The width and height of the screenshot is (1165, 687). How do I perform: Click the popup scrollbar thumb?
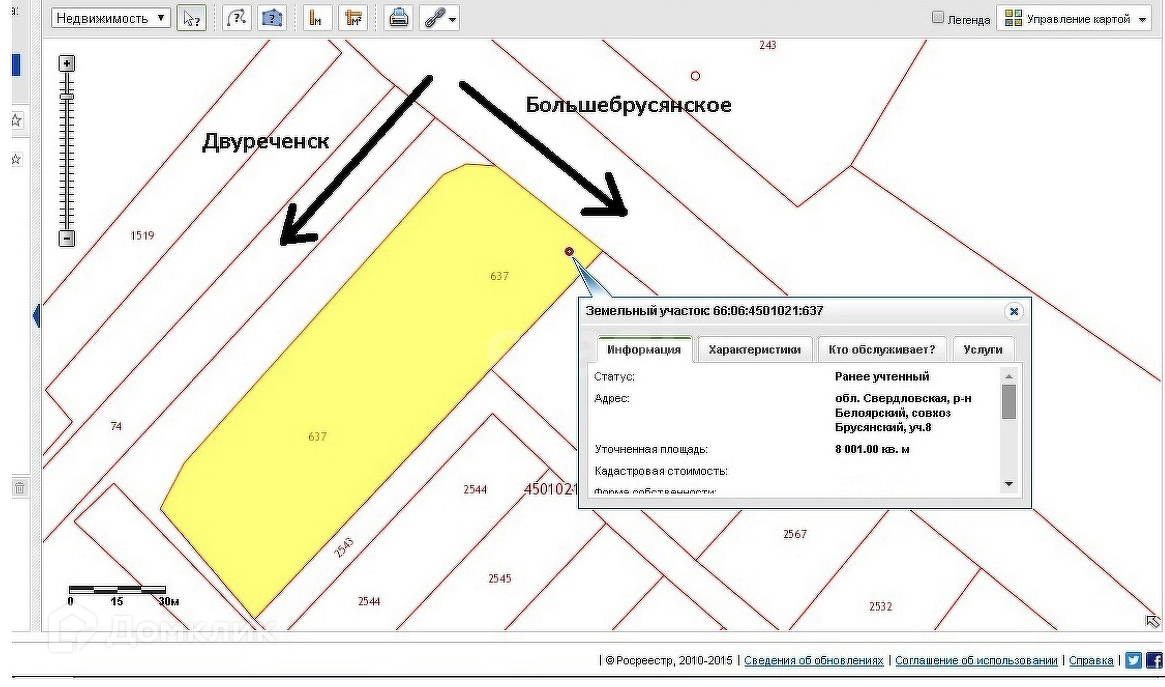[1009, 402]
